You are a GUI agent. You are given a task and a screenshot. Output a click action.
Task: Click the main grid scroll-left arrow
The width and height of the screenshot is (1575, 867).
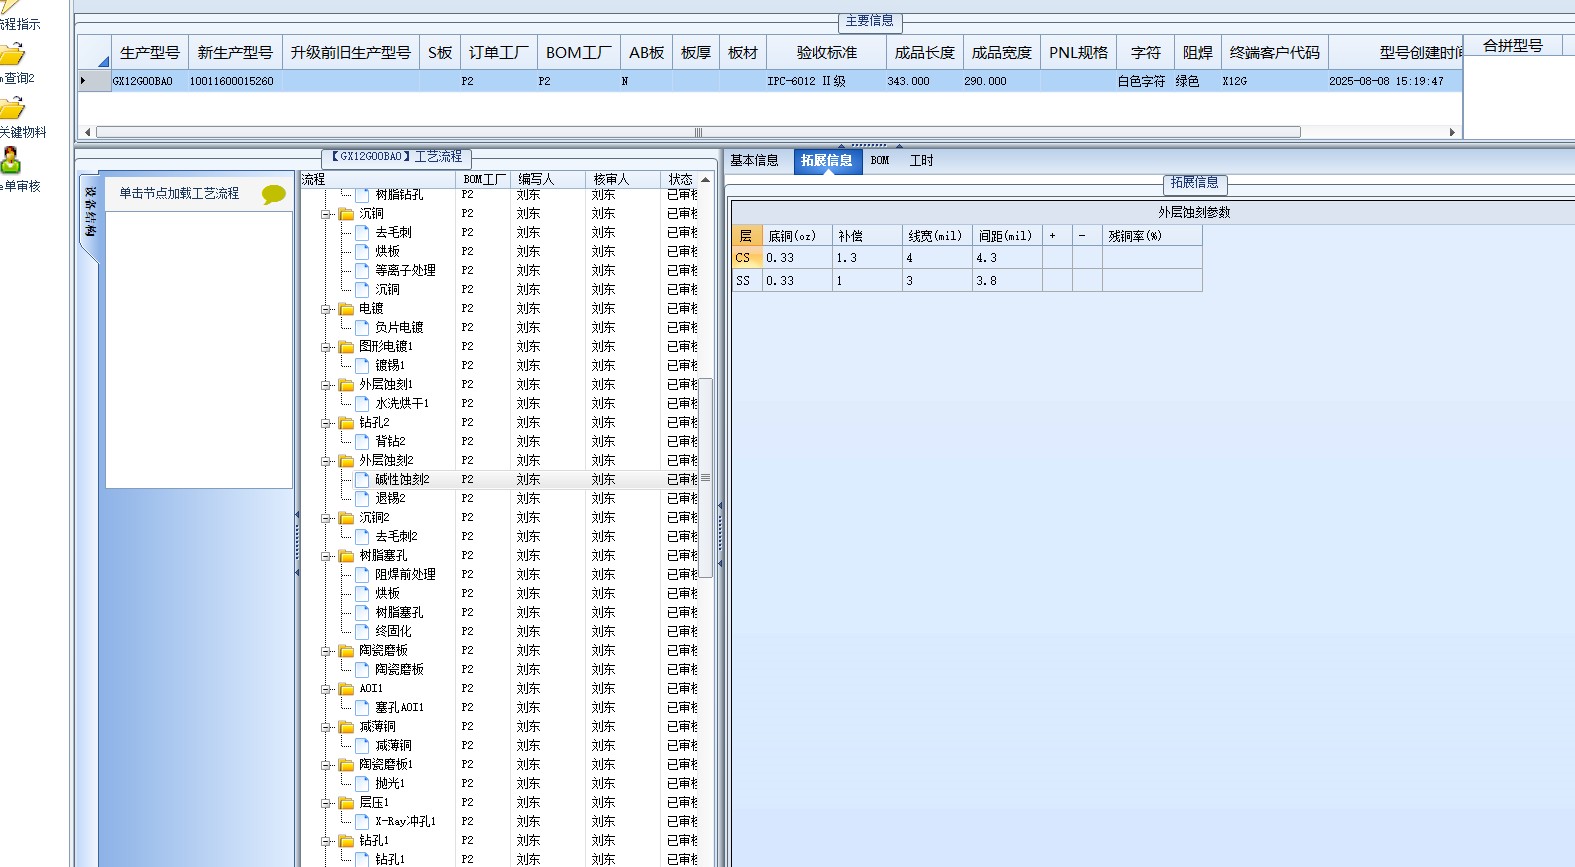coord(87,132)
